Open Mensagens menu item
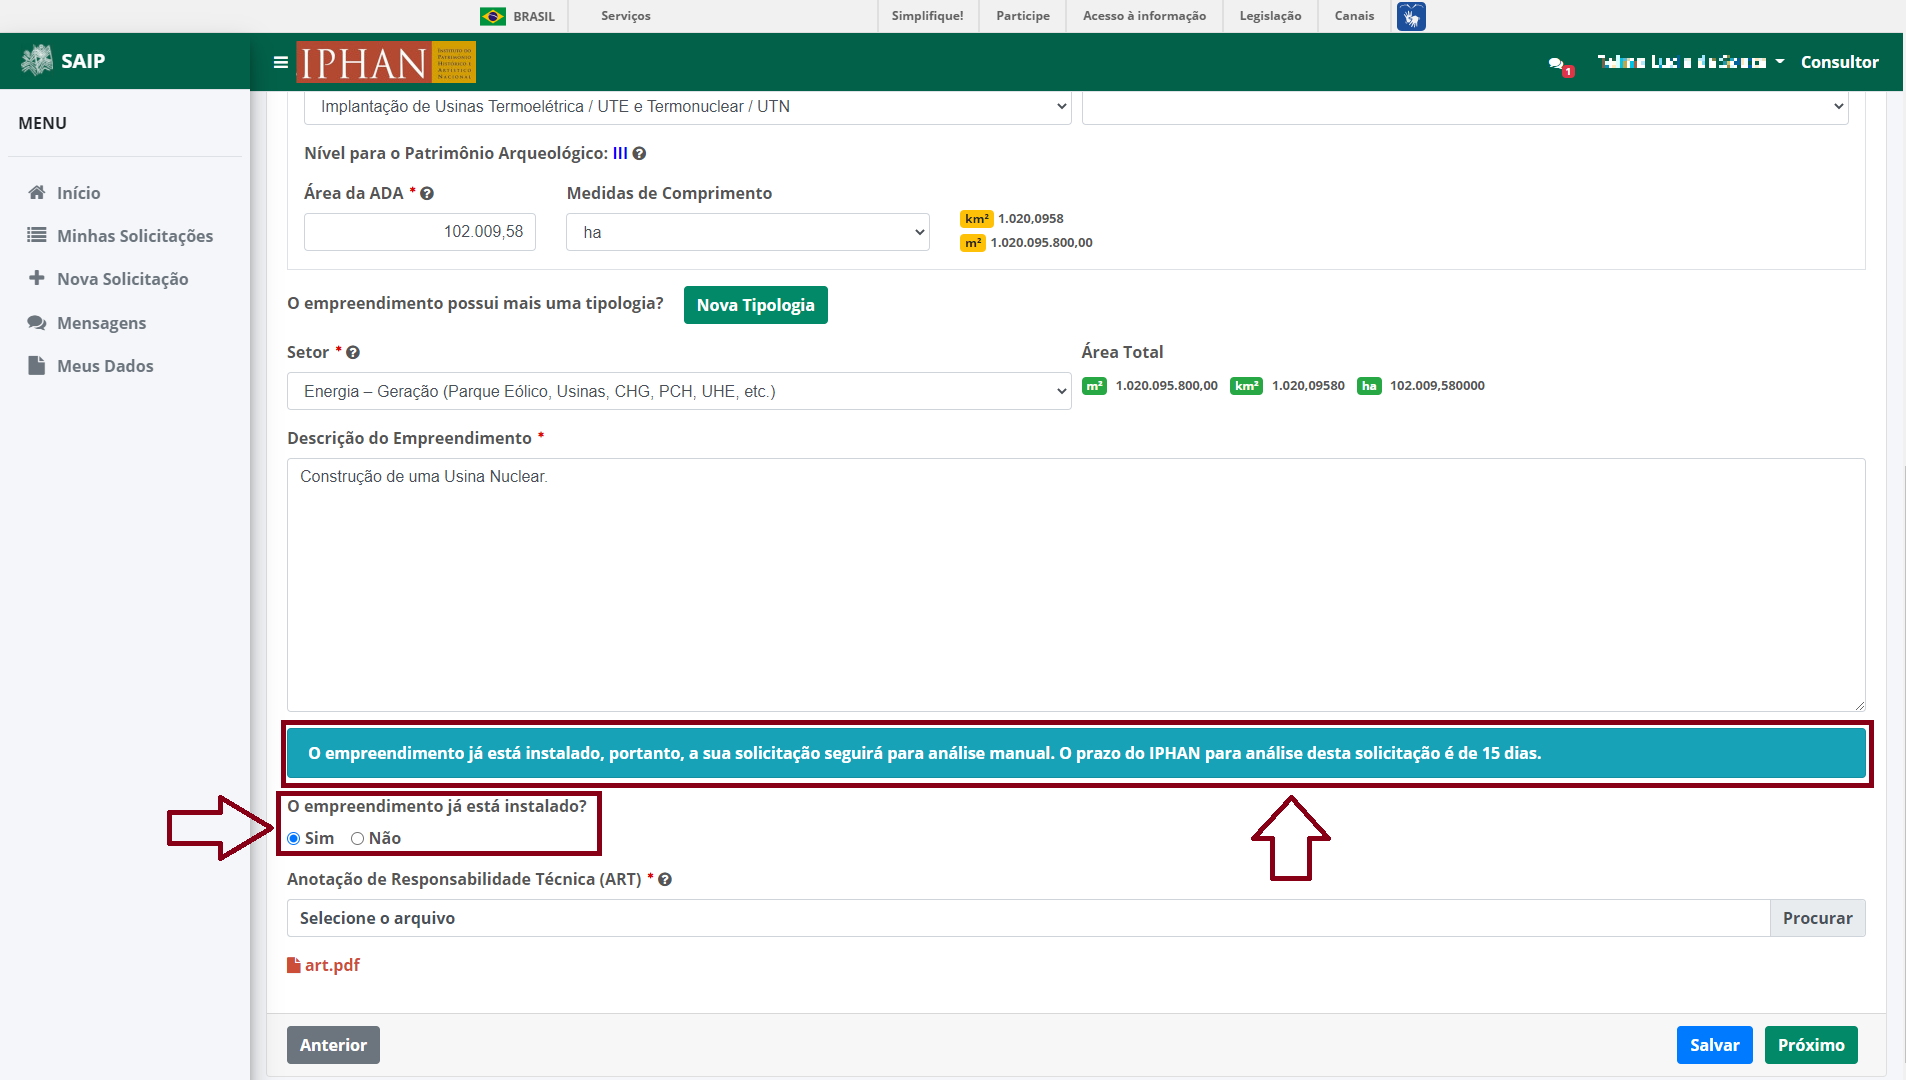The image size is (1906, 1080). click(101, 322)
